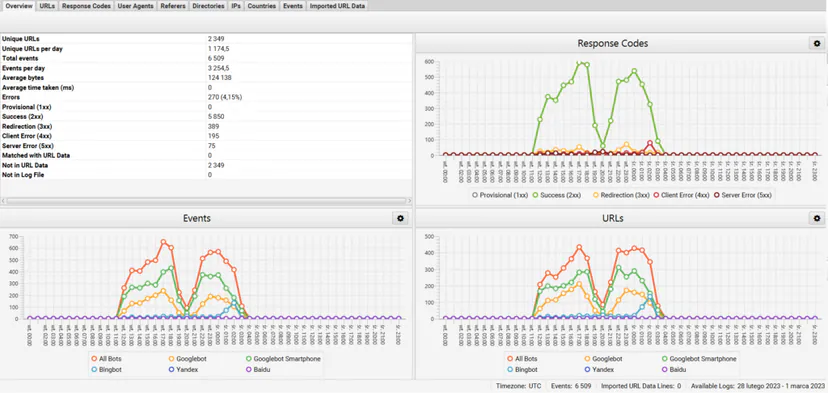Toggle Bingbot legend in Events chart

click(106, 369)
